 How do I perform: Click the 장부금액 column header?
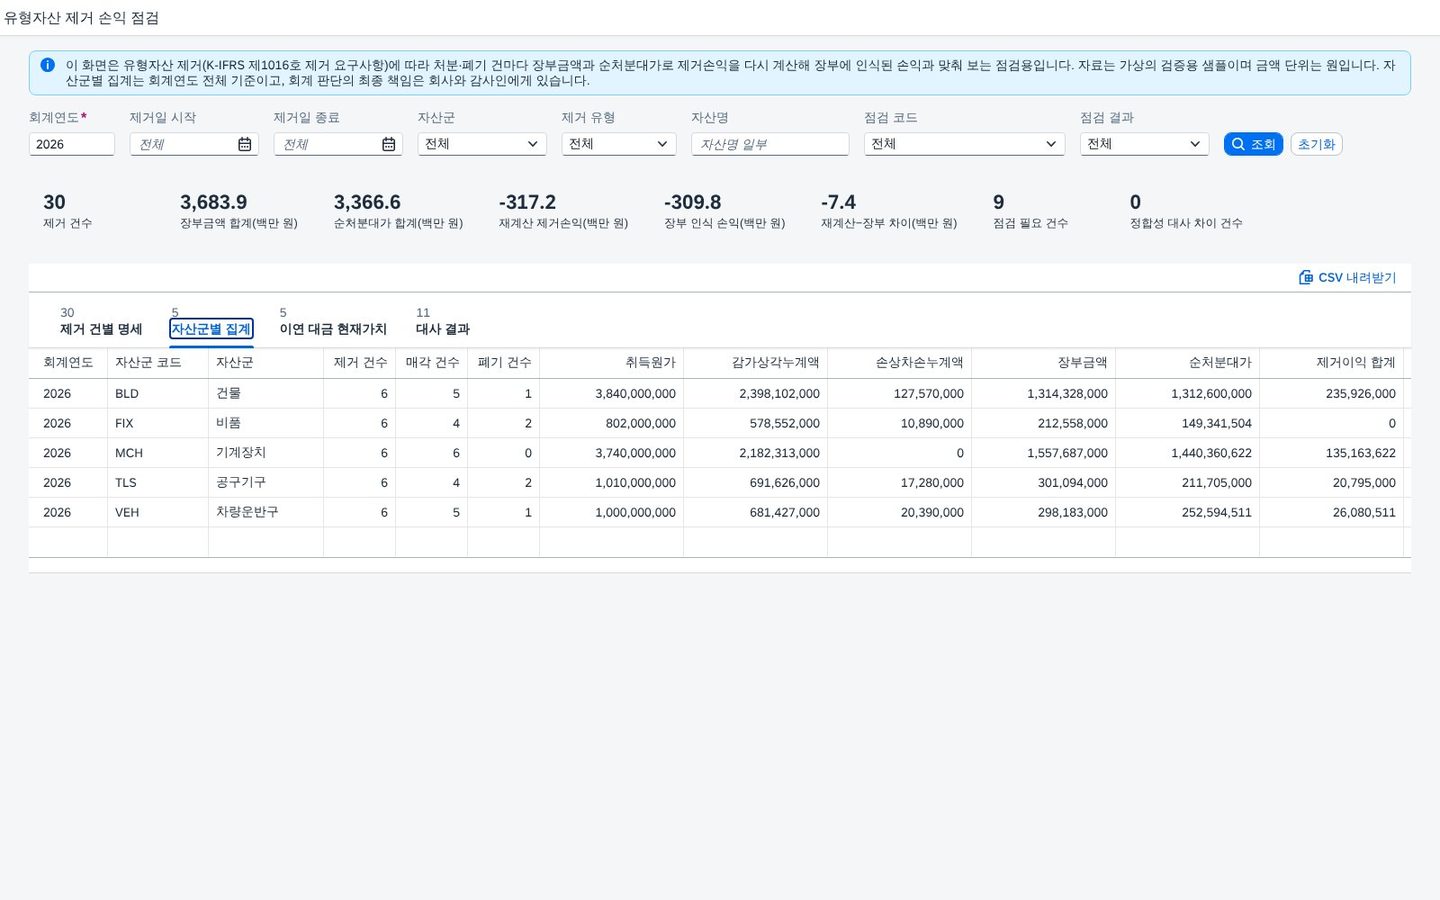click(1044, 363)
